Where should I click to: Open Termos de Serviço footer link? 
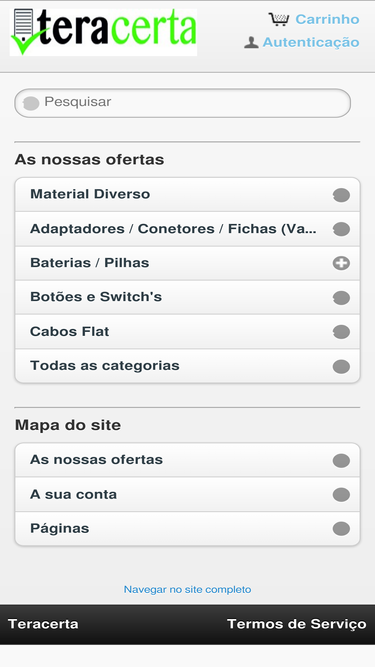click(296, 624)
